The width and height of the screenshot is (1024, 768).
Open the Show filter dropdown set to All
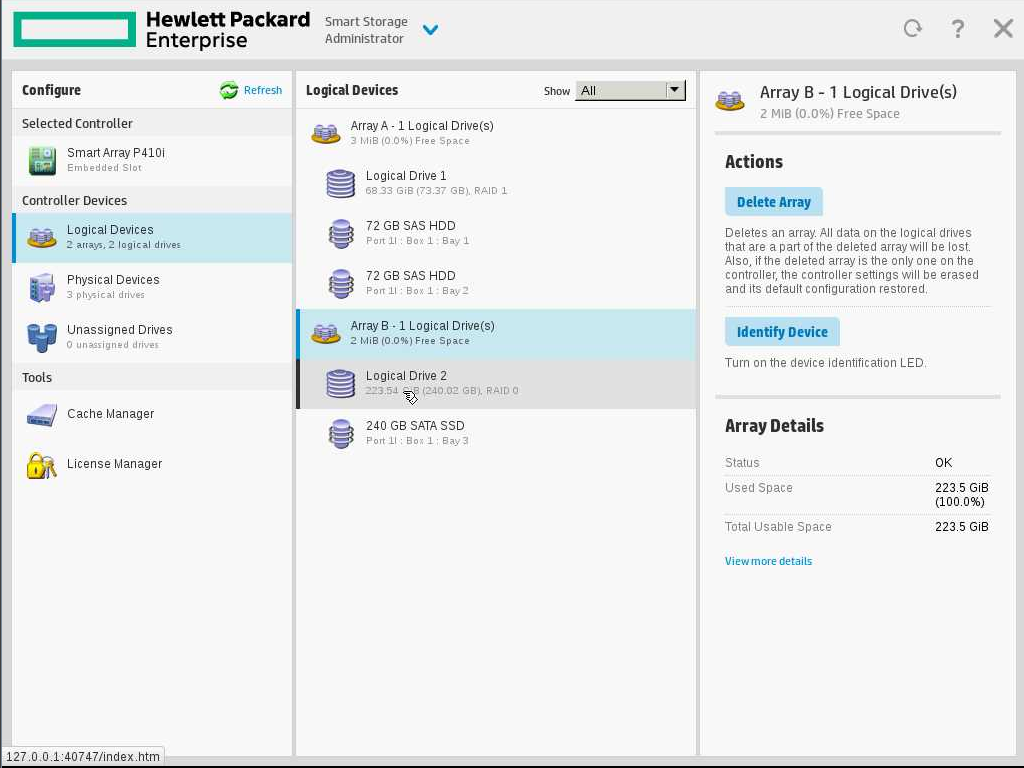click(x=630, y=91)
